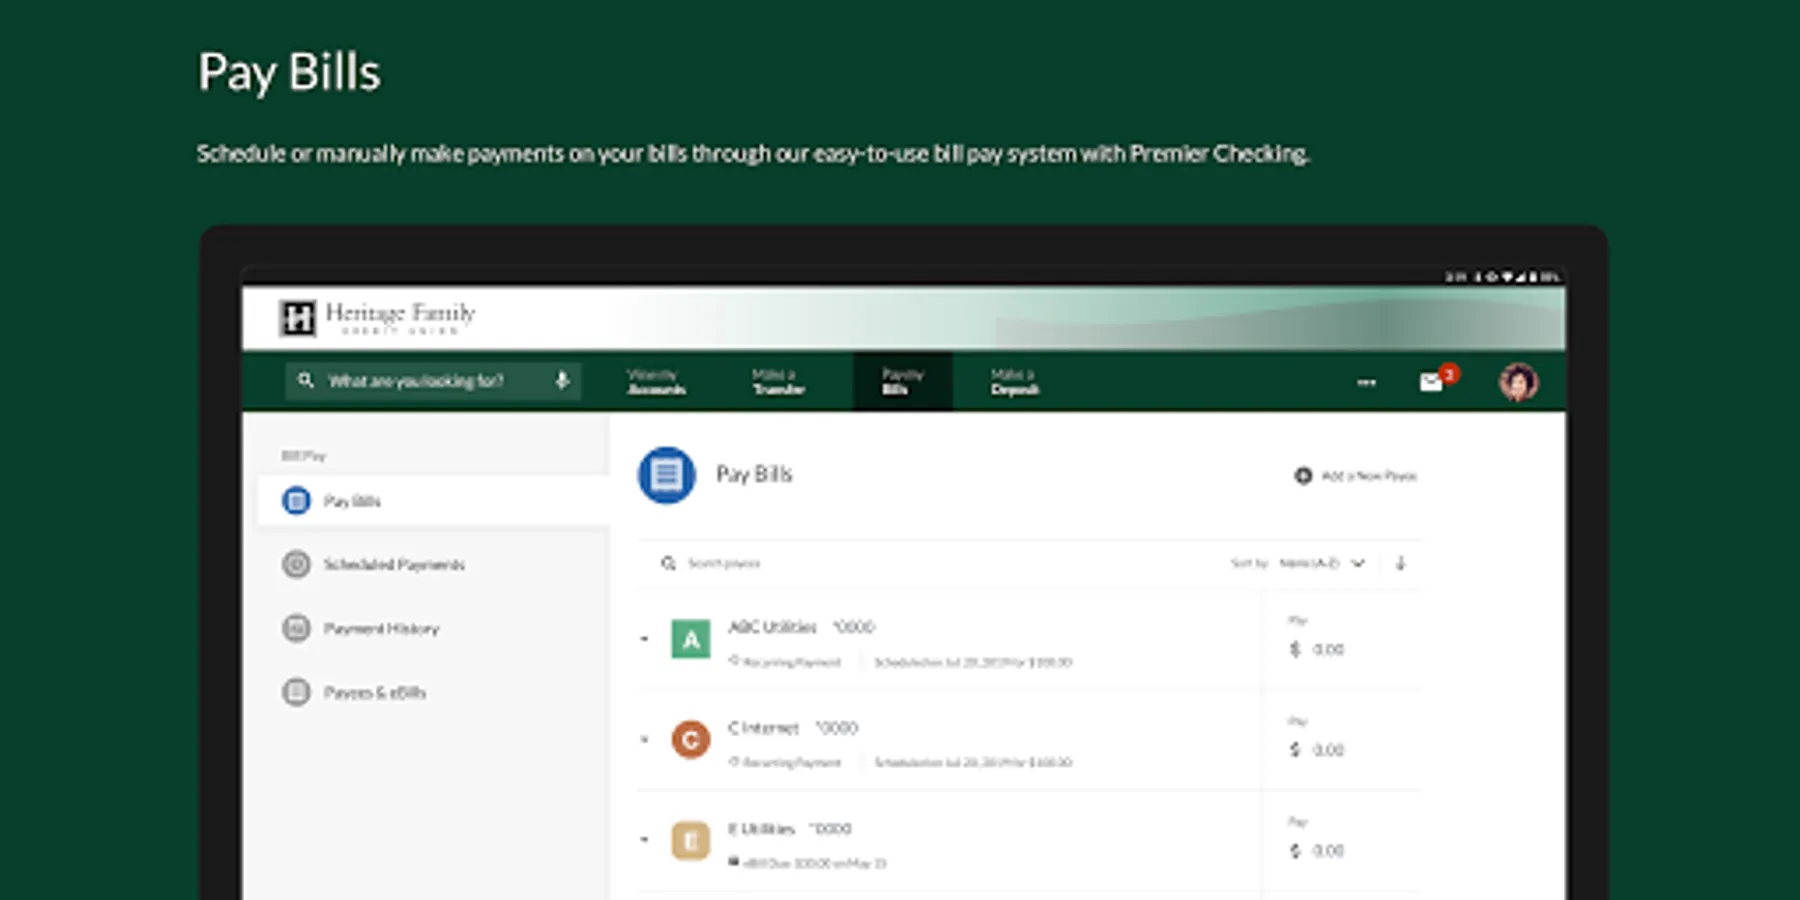
Task: Expand the E Utilities payee row
Action: point(645,840)
